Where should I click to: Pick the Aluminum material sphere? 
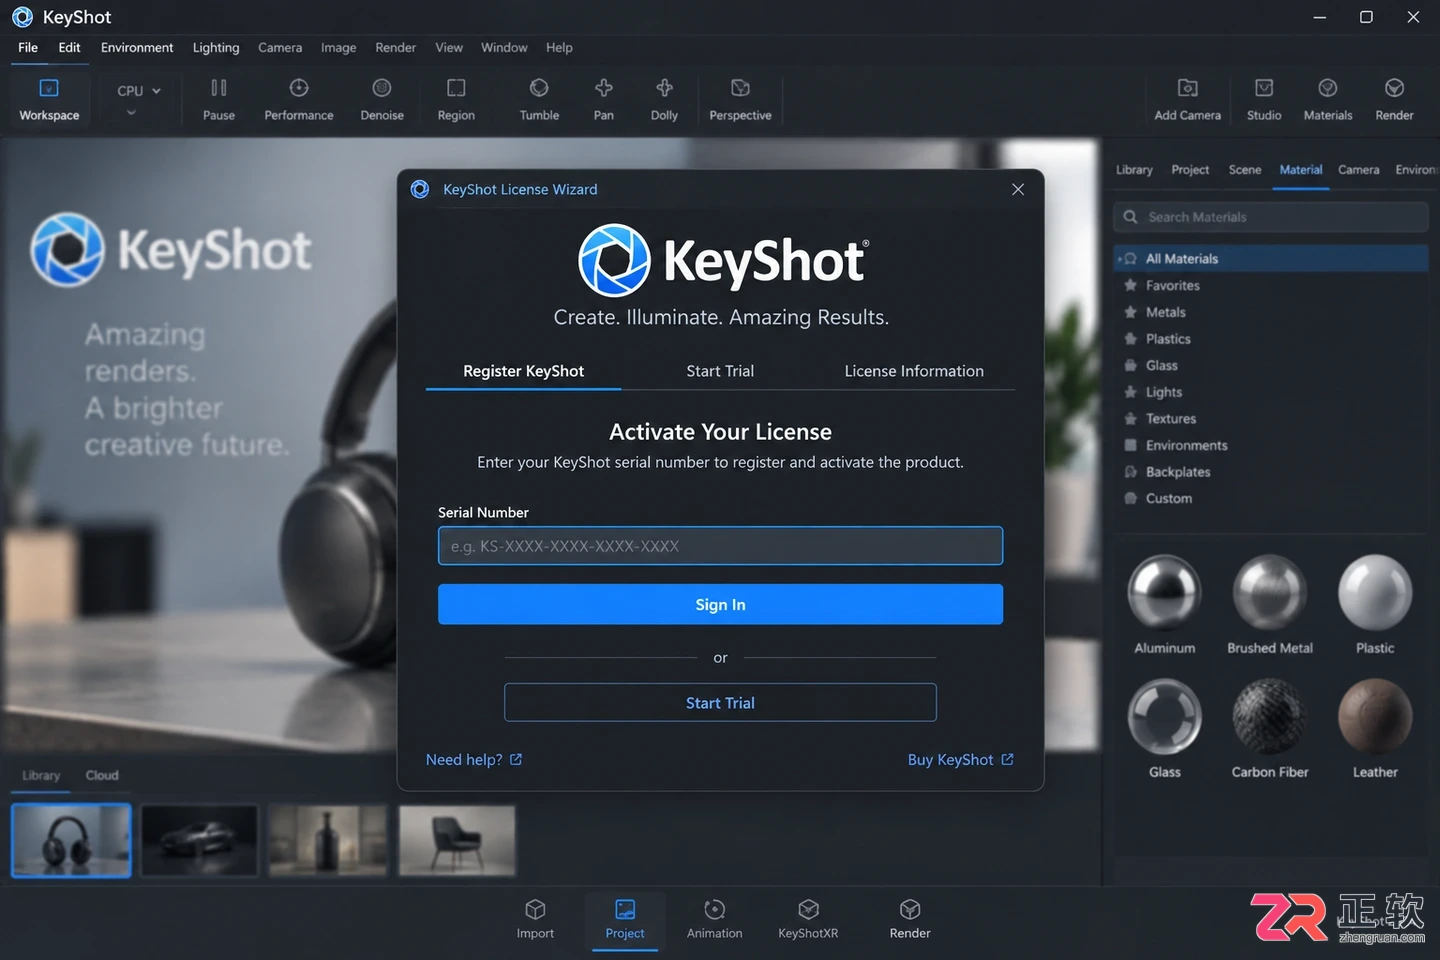pos(1165,592)
